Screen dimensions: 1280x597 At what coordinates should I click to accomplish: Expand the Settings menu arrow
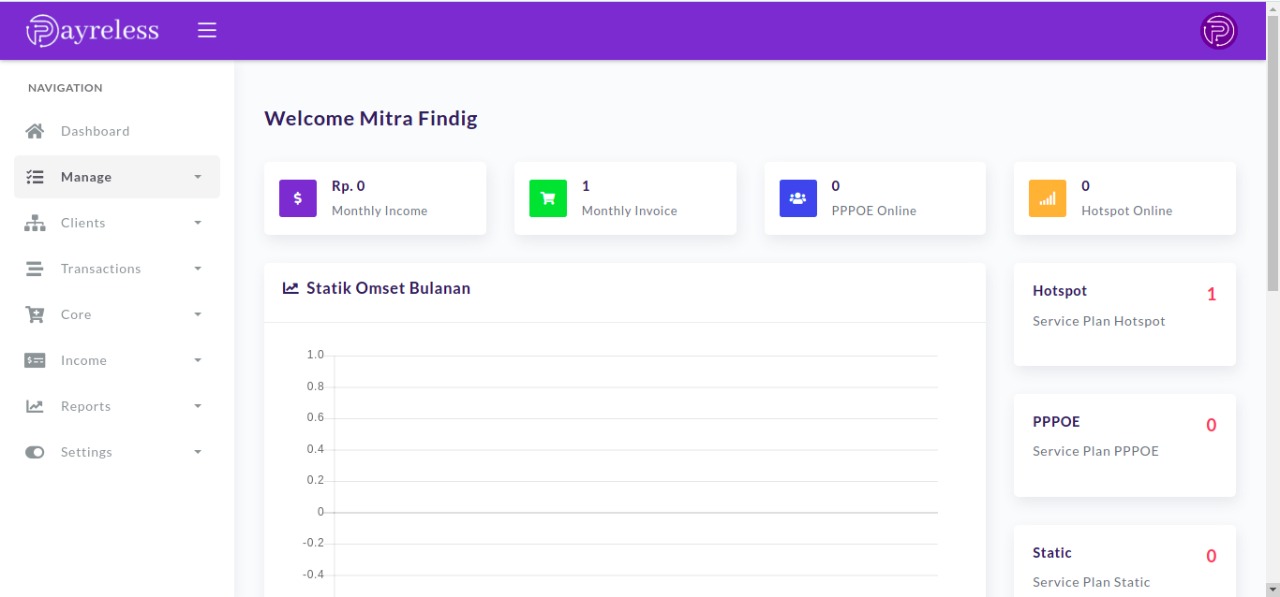(x=198, y=452)
